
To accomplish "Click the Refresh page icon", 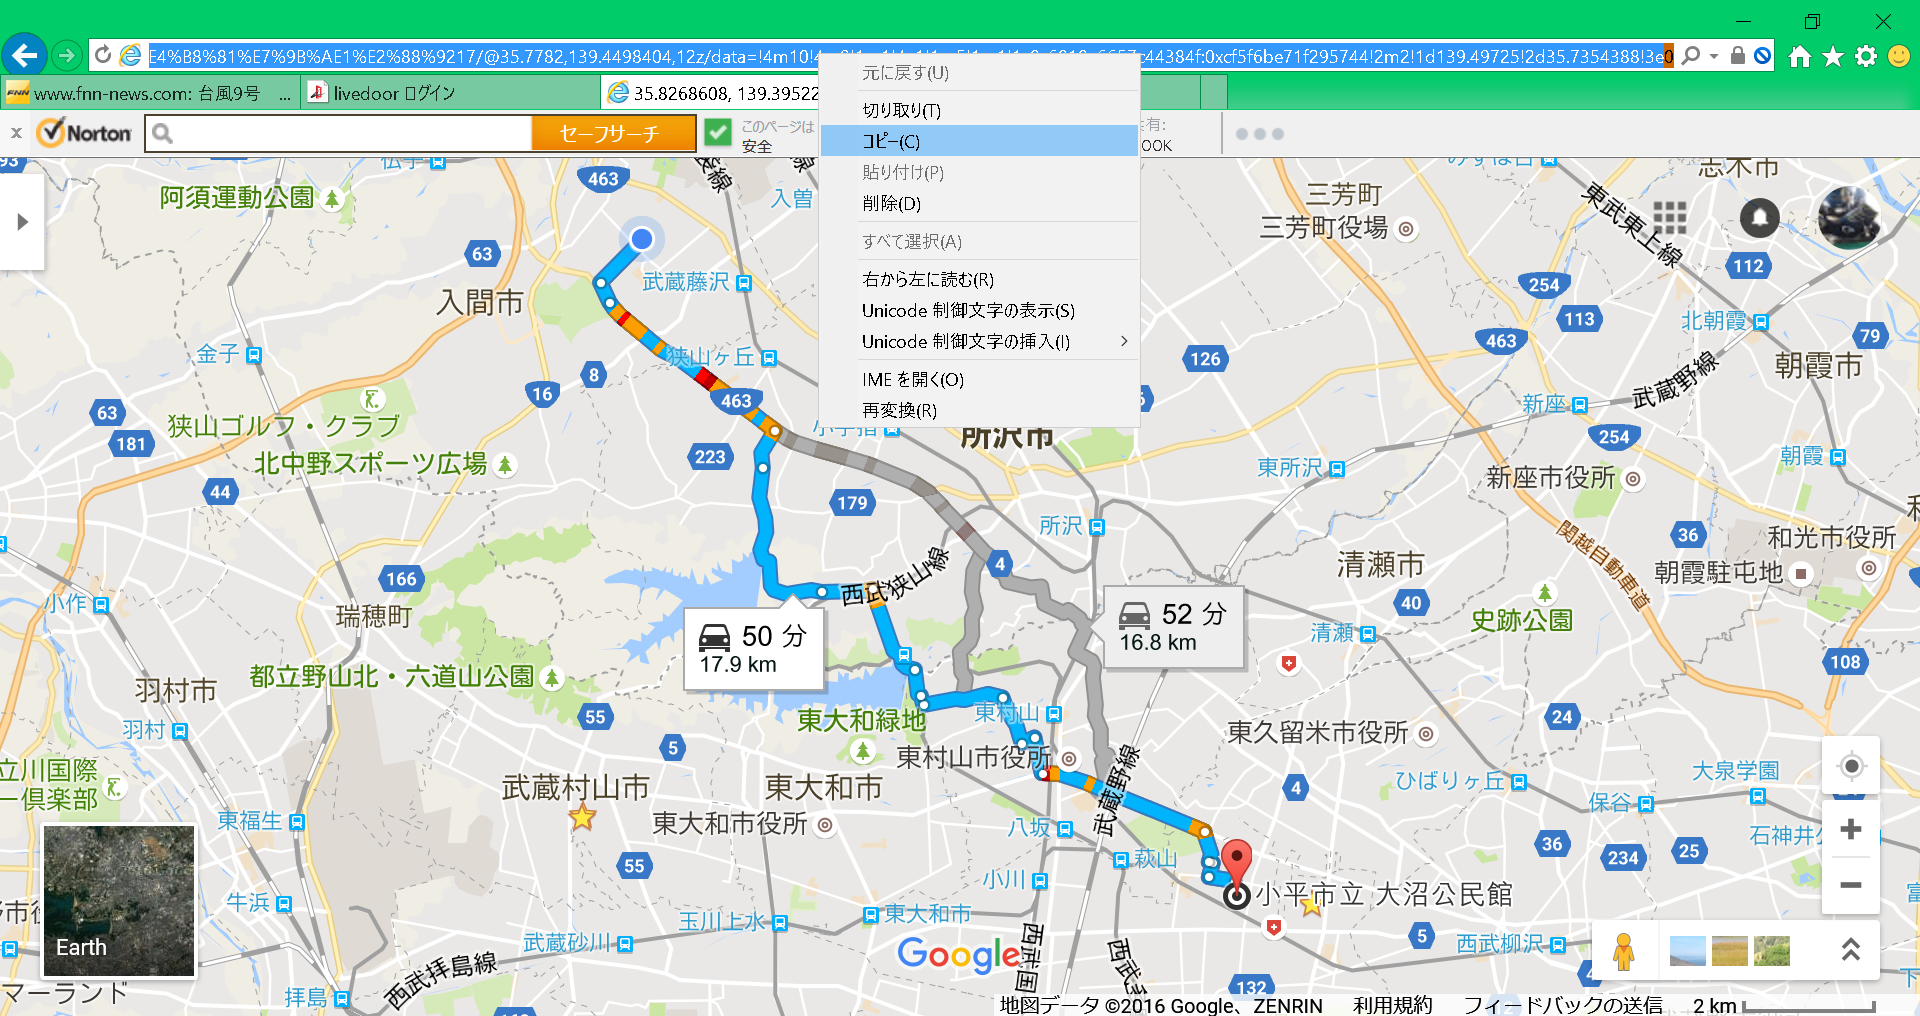I will tap(103, 55).
